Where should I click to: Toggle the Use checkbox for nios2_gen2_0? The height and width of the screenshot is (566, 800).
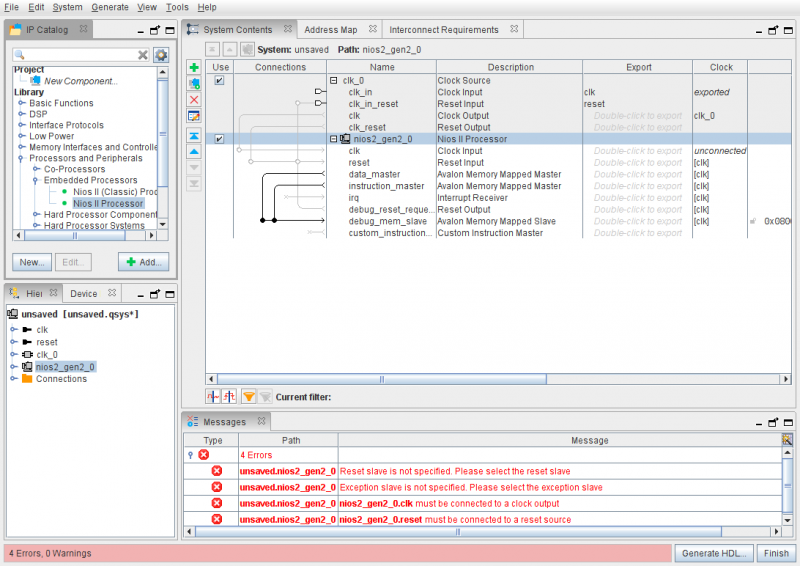(219, 139)
